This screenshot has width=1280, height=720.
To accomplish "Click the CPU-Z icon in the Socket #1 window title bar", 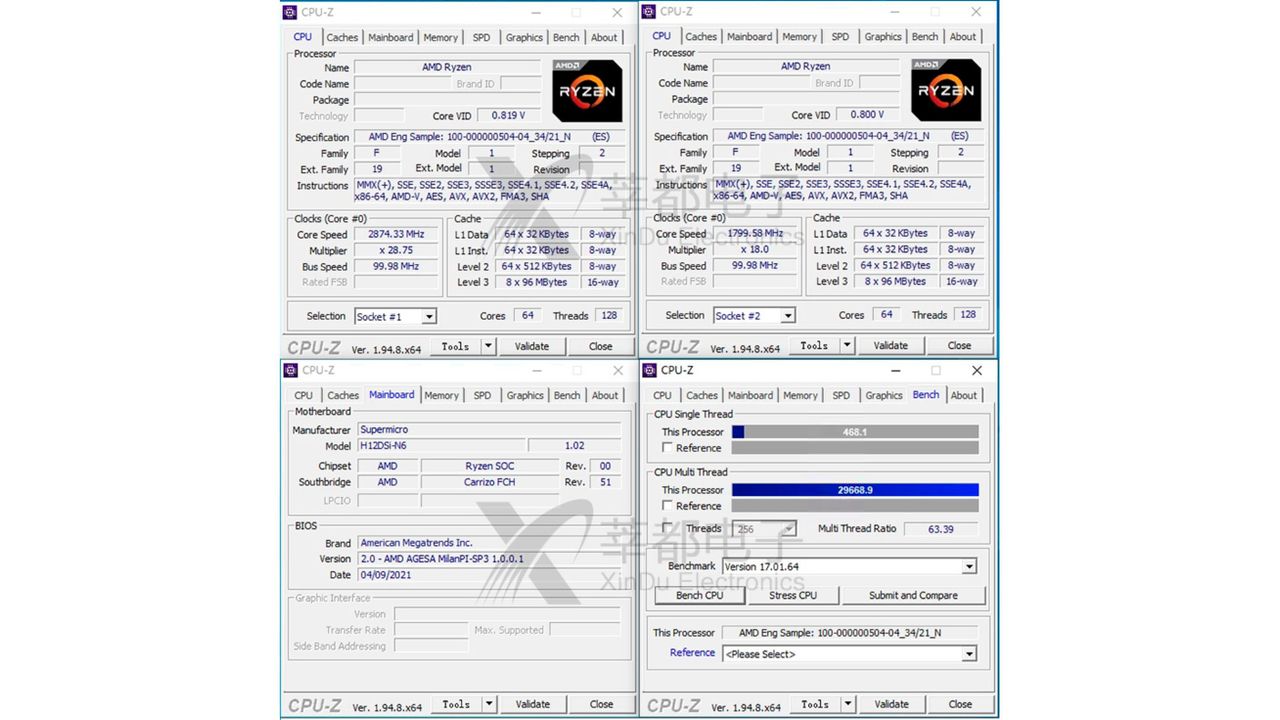I will 290,12.
